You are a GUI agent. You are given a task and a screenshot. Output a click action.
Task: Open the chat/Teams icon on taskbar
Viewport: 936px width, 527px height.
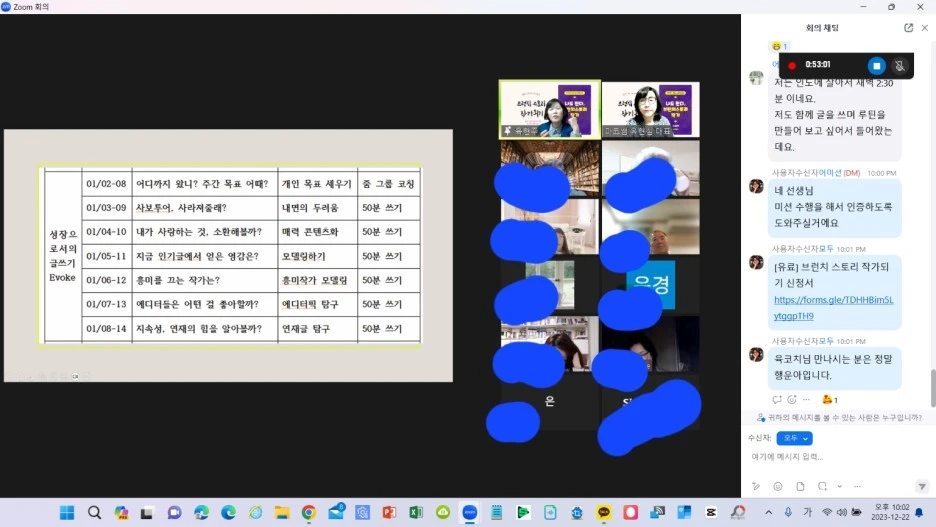pyautogui.click(x=174, y=513)
